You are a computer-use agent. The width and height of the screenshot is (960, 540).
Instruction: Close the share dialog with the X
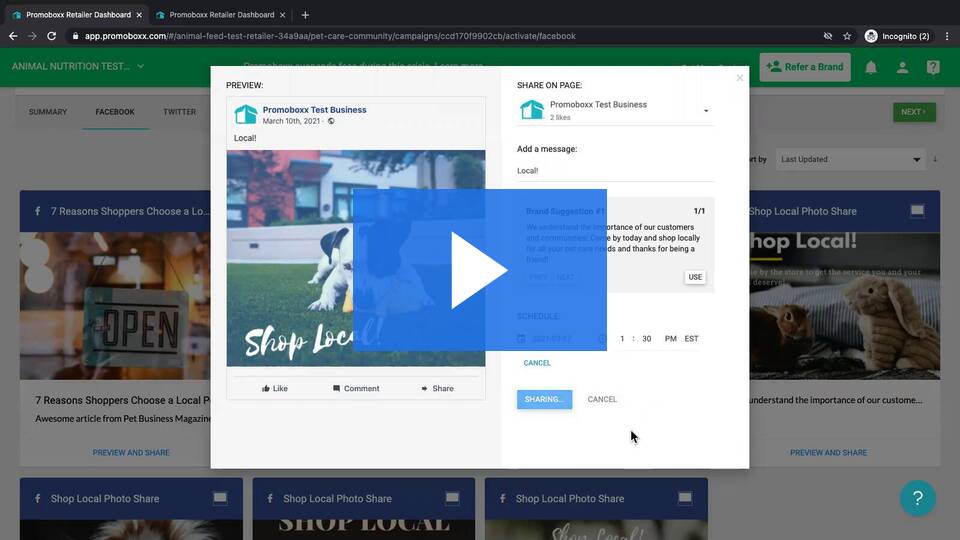pos(740,78)
